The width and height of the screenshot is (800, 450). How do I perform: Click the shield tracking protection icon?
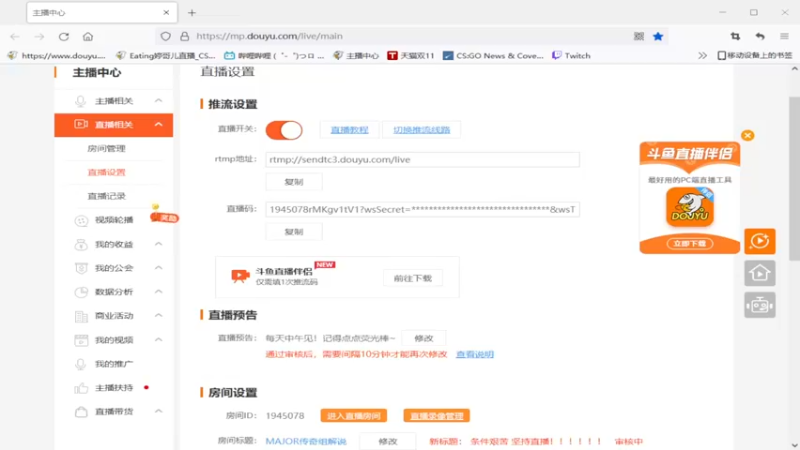[165, 36]
